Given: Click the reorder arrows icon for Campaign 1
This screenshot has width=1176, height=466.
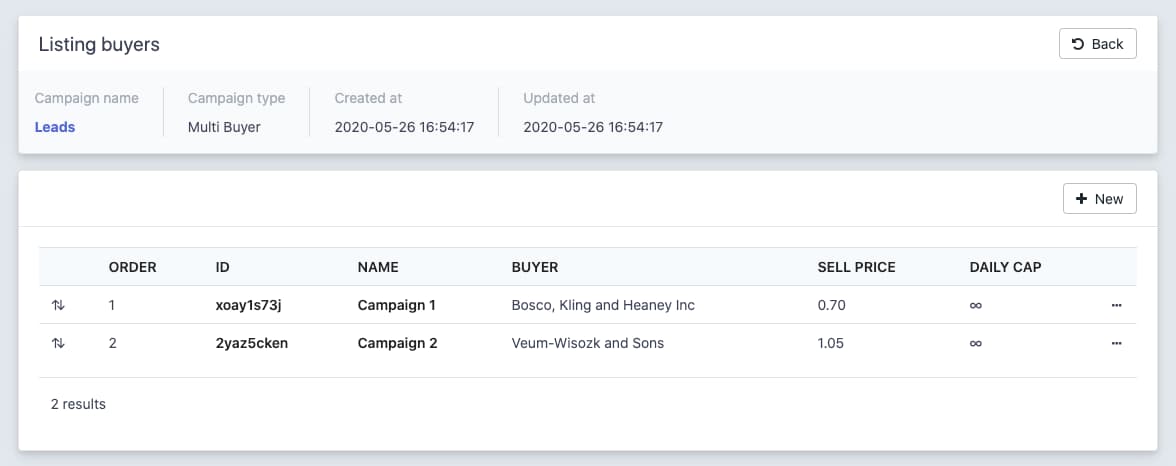Looking at the screenshot, I should [58, 305].
